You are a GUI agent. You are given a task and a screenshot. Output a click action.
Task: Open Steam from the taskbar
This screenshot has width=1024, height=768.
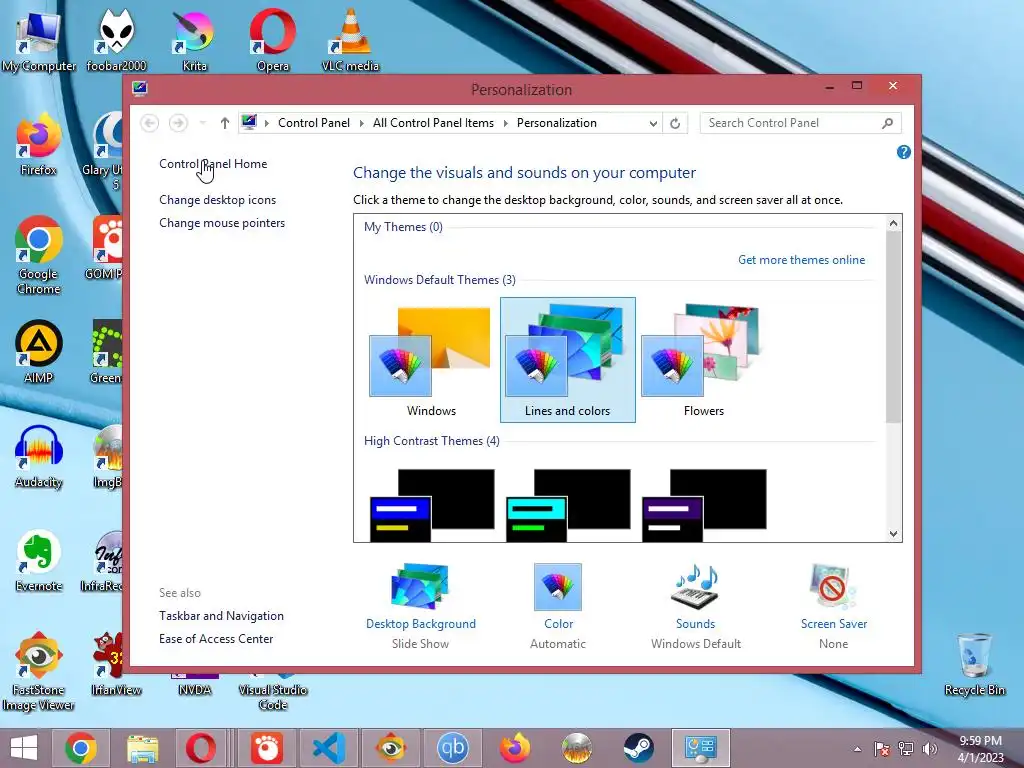click(x=638, y=748)
